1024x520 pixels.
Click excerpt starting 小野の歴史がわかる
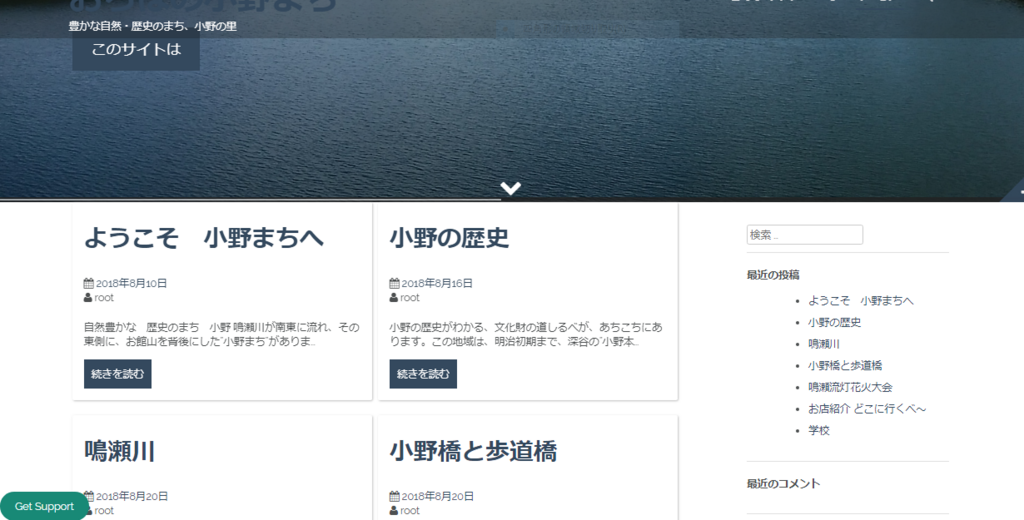click(526, 334)
